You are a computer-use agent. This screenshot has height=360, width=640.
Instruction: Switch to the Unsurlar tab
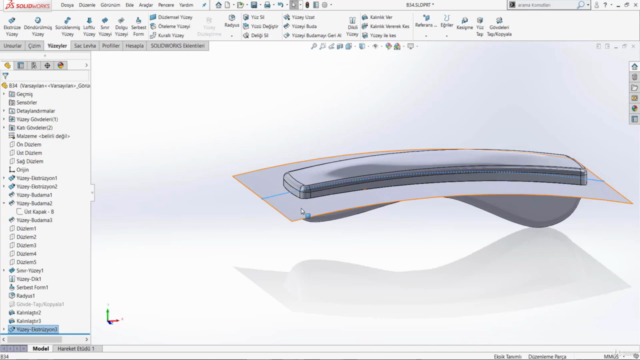(12, 46)
